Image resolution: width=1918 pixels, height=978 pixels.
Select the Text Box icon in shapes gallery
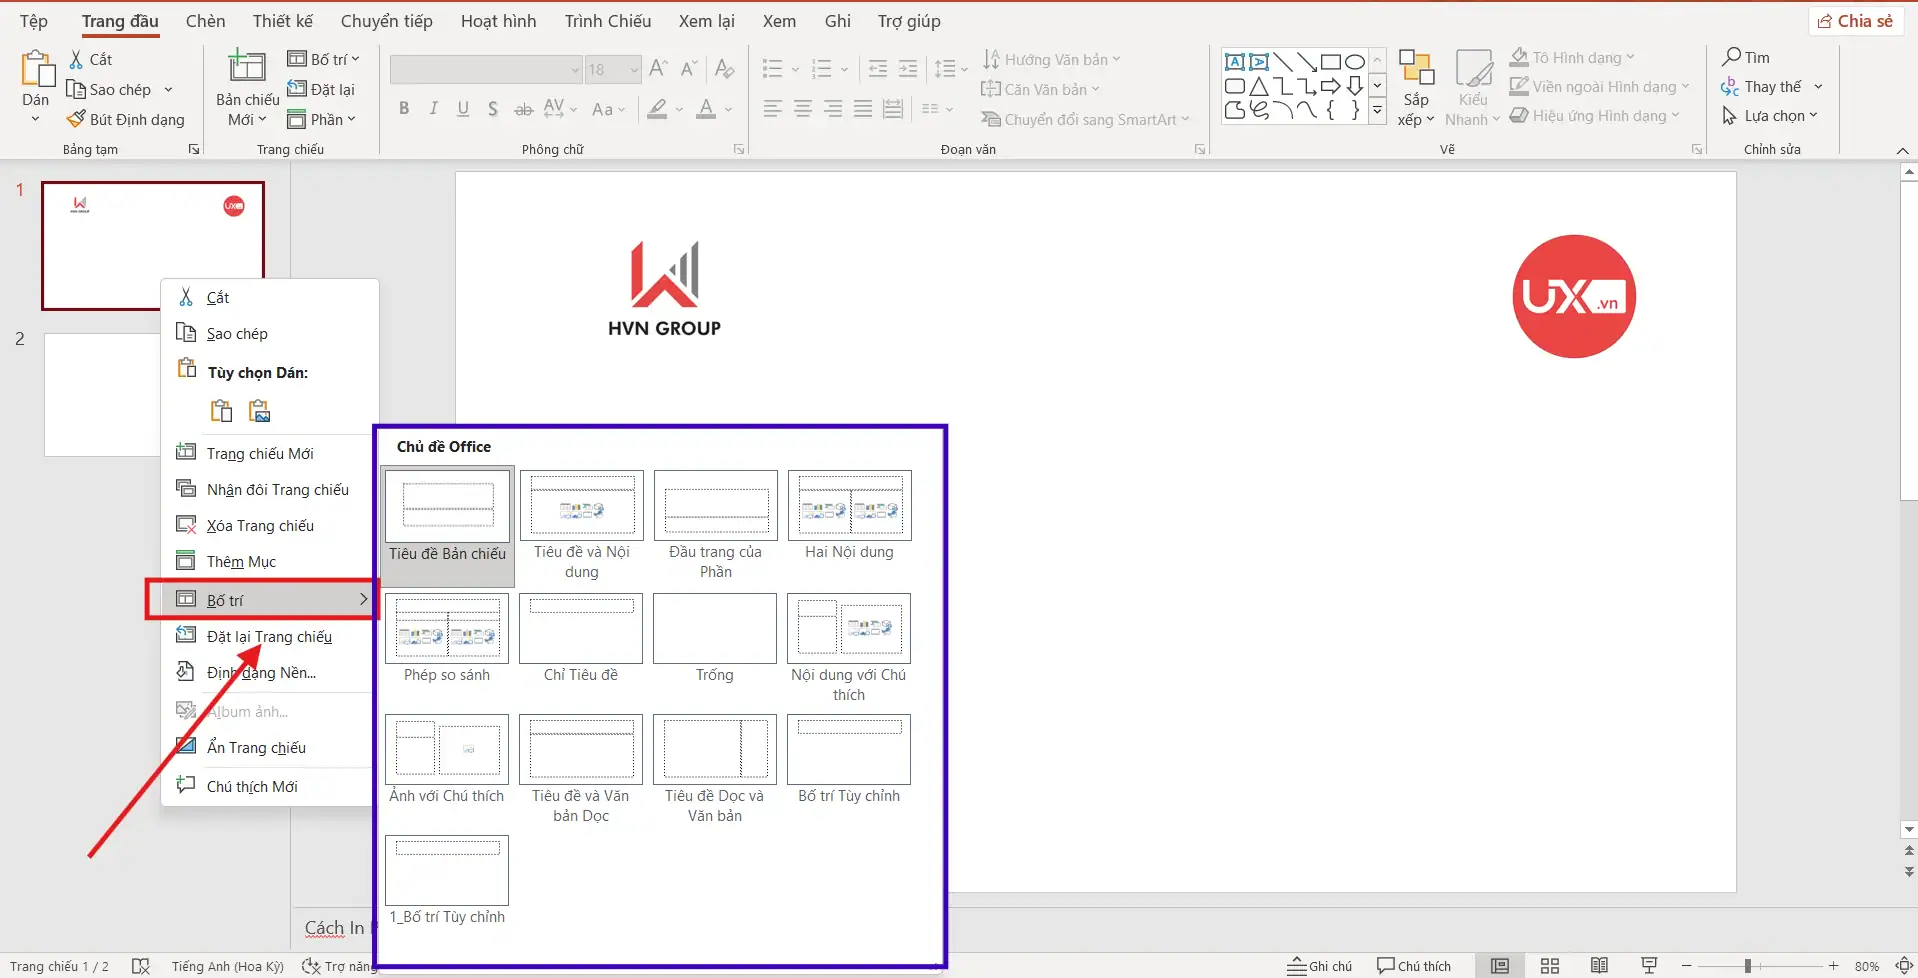pos(1233,61)
